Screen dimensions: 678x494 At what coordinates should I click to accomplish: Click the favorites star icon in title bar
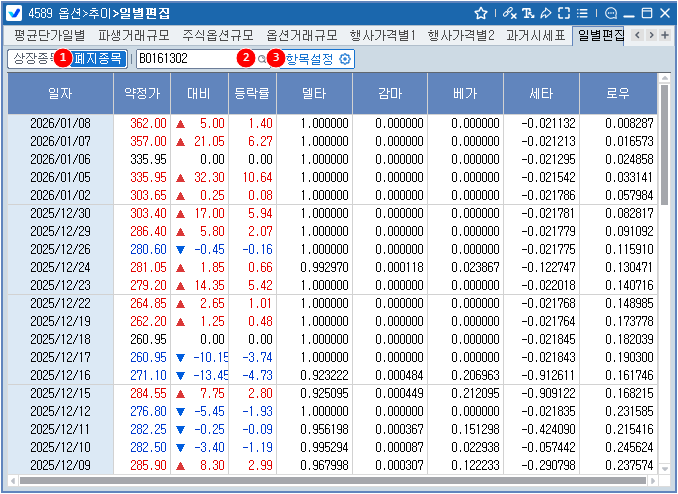coord(481,13)
